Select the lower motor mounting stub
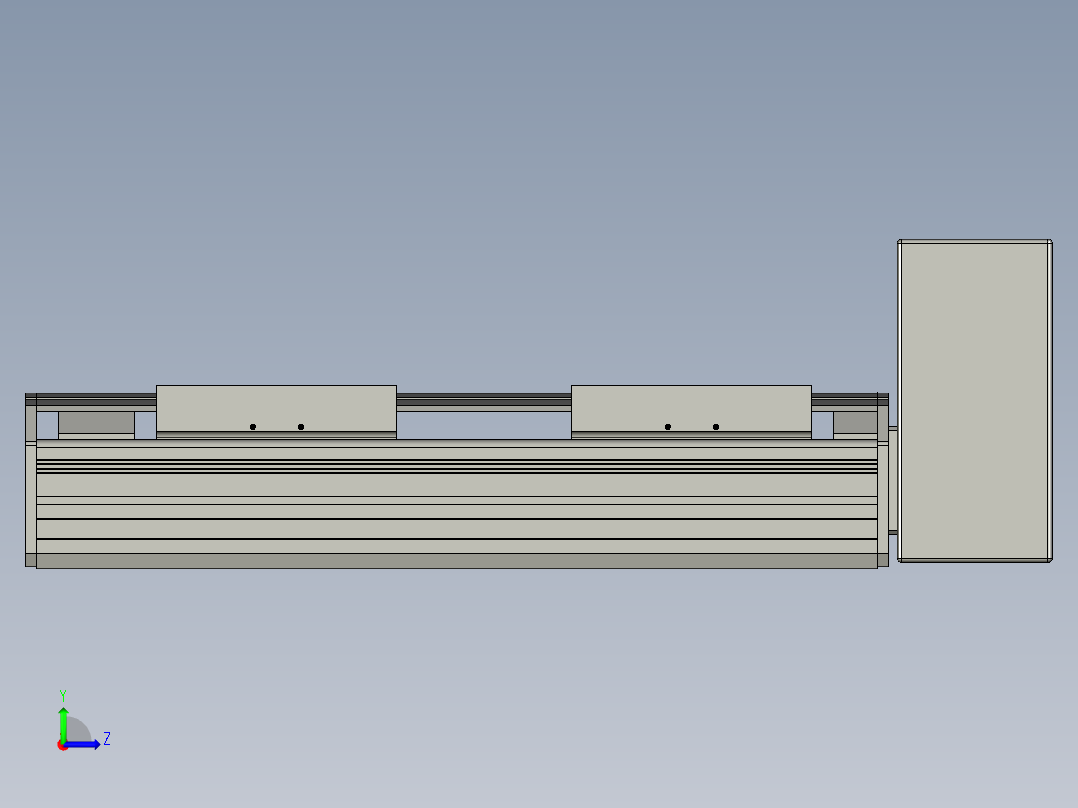This screenshot has height=808, width=1078. 893,532
